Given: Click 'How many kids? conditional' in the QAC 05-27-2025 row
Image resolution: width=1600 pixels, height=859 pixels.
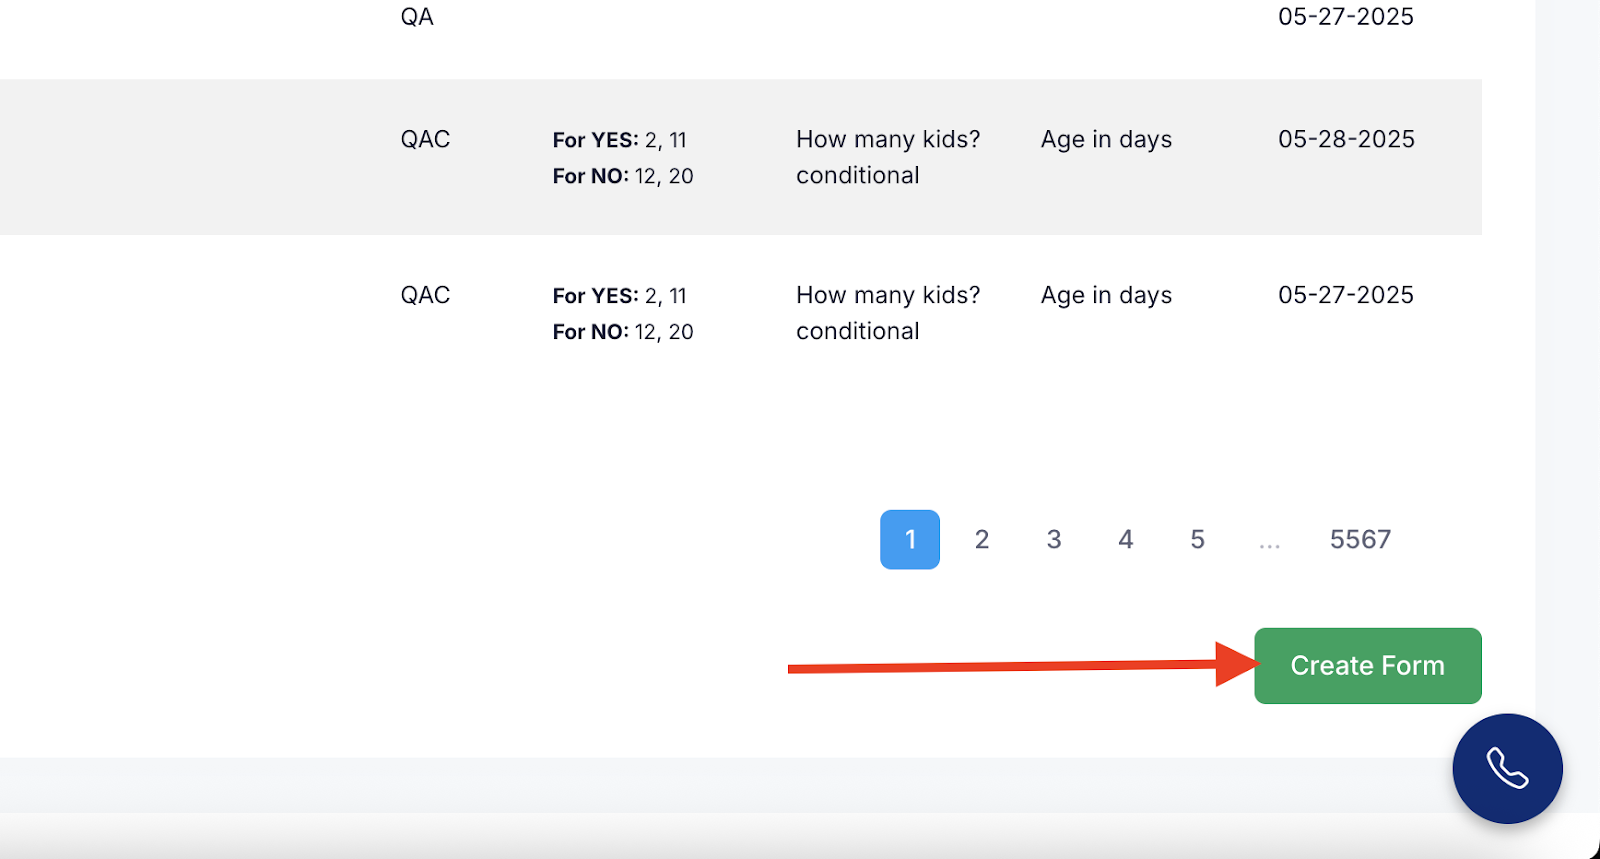Looking at the screenshot, I should 888,313.
